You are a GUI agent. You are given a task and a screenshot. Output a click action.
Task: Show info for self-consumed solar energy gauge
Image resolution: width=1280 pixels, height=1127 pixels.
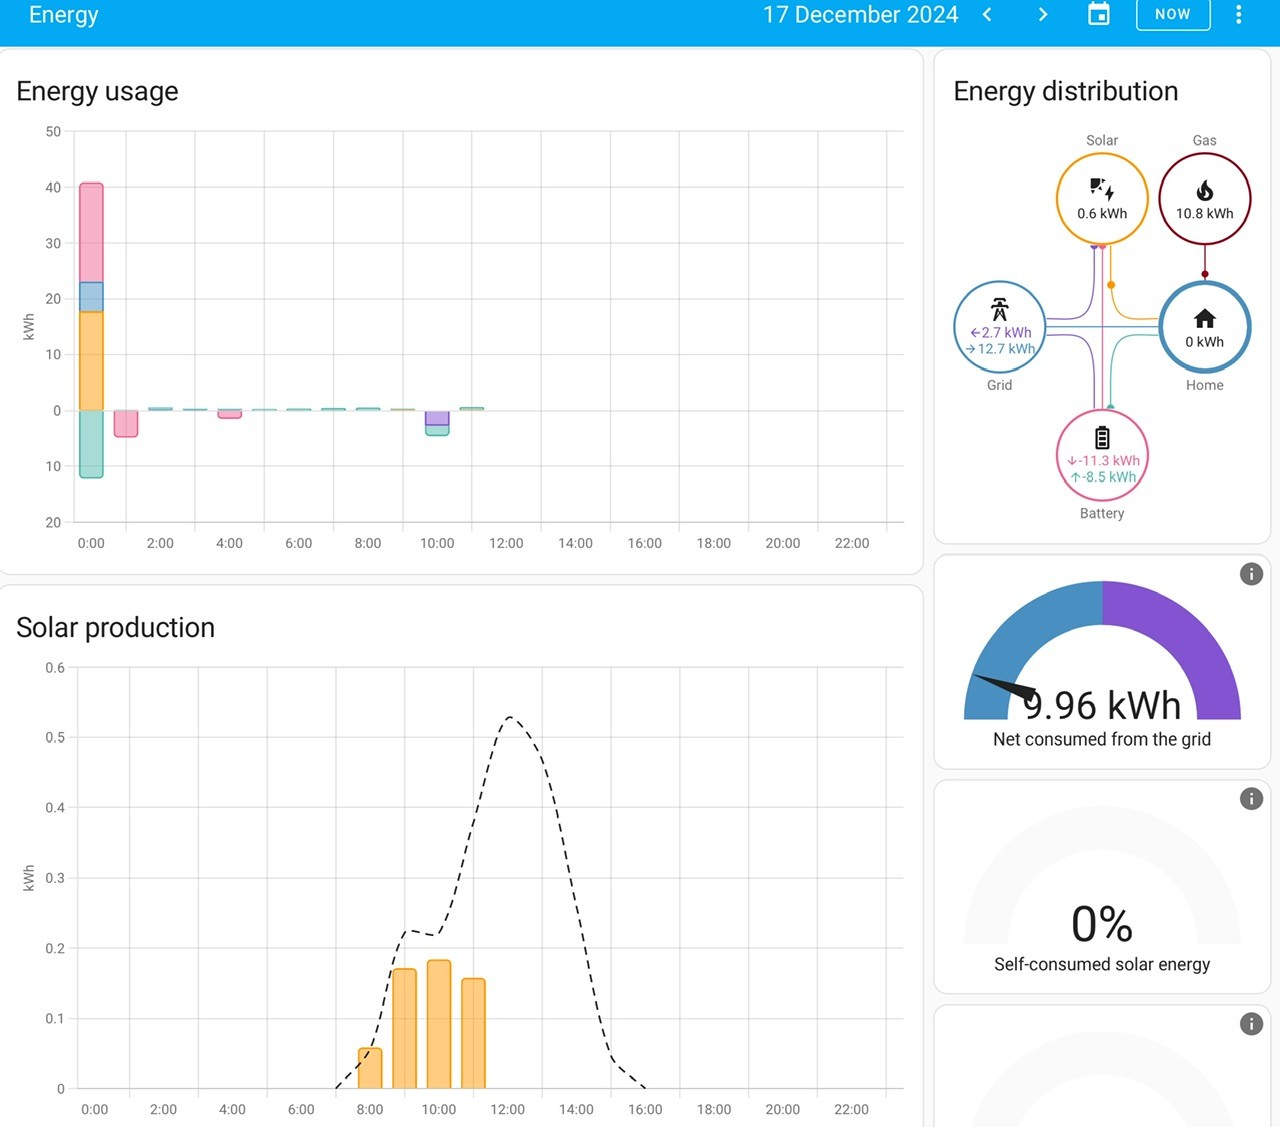point(1251,798)
